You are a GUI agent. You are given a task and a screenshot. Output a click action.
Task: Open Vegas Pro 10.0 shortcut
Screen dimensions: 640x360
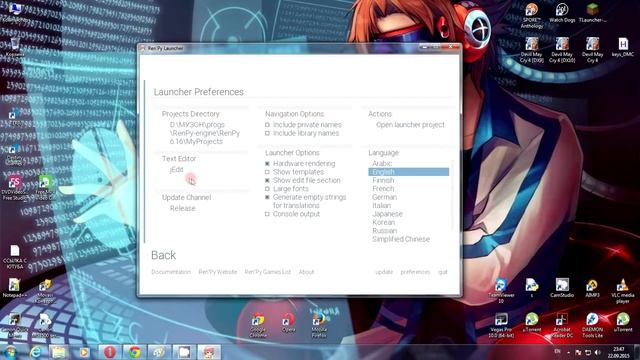501,325
